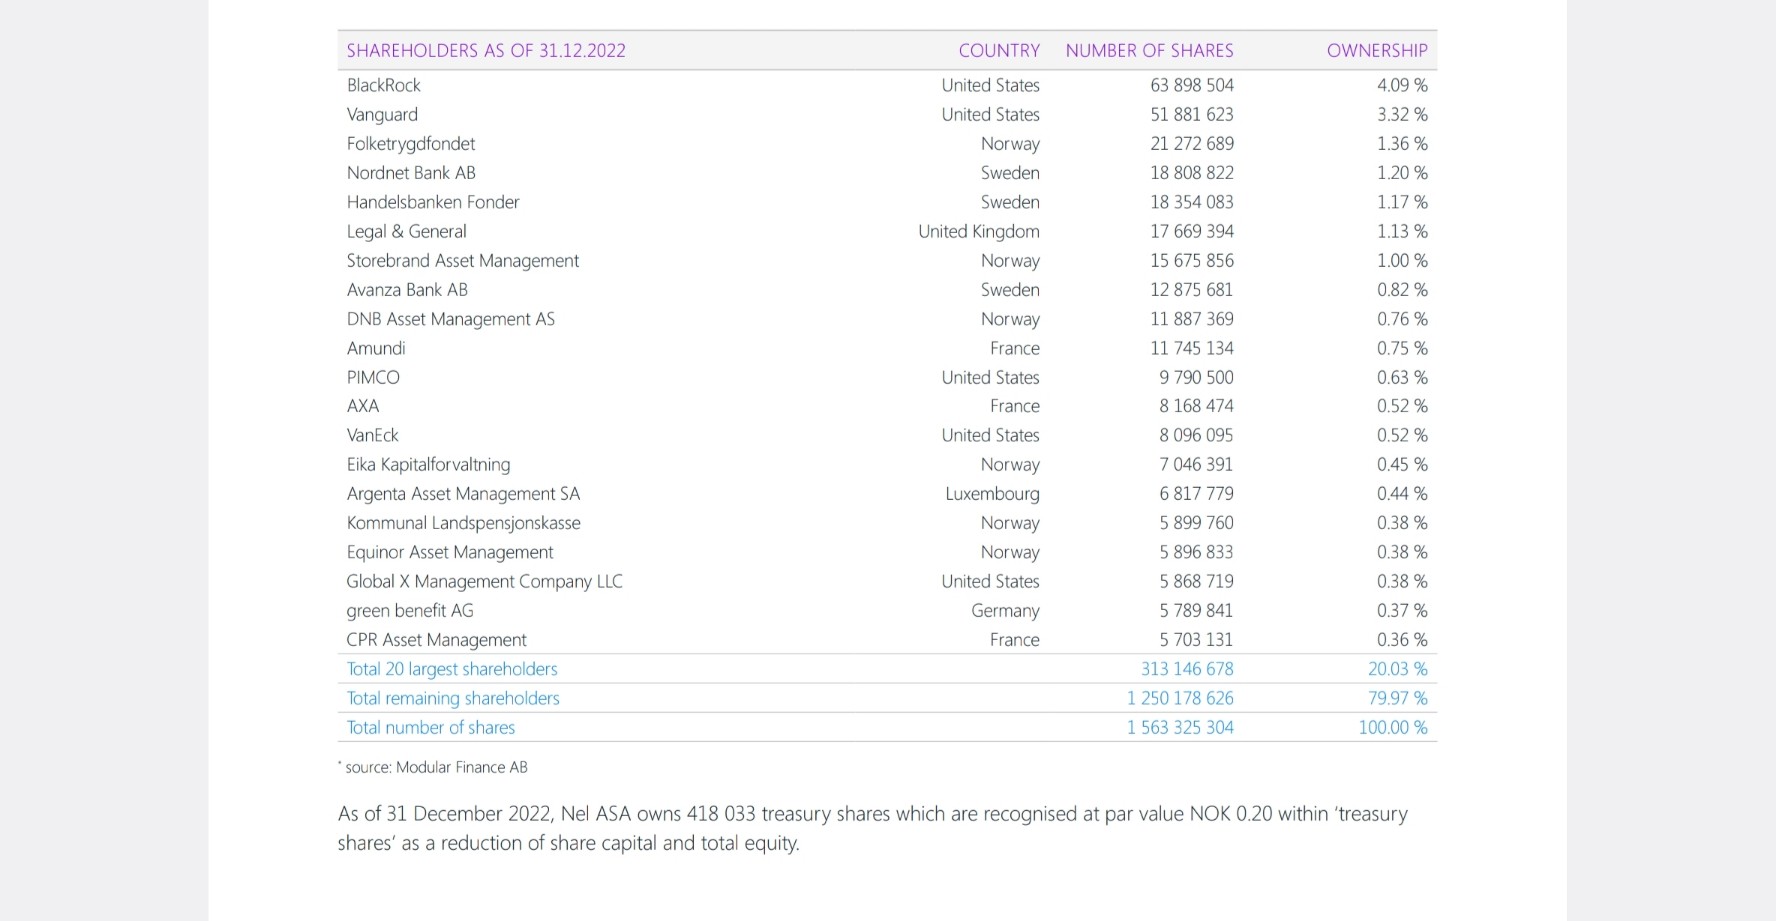Click the 'Total 20 largest shareholders' label

pyautogui.click(x=452, y=669)
